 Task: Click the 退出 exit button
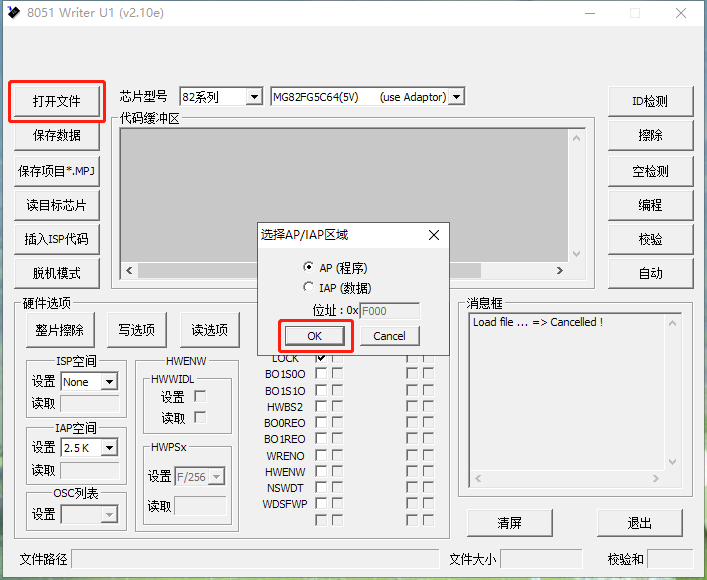[639, 523]
